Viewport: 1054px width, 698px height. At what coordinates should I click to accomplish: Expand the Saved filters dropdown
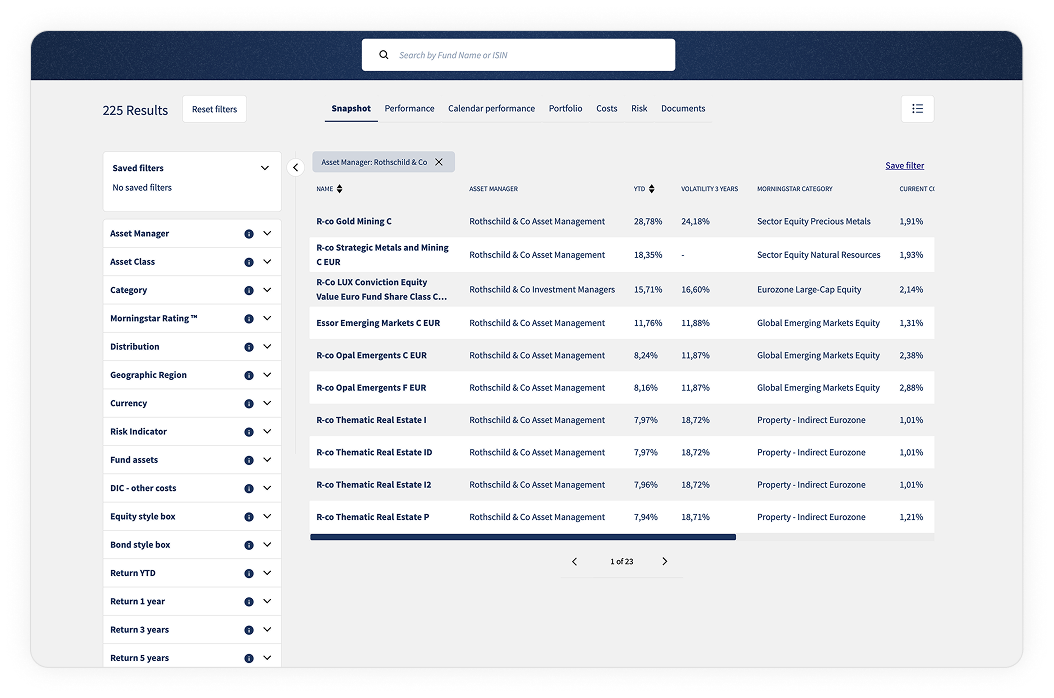265,168
